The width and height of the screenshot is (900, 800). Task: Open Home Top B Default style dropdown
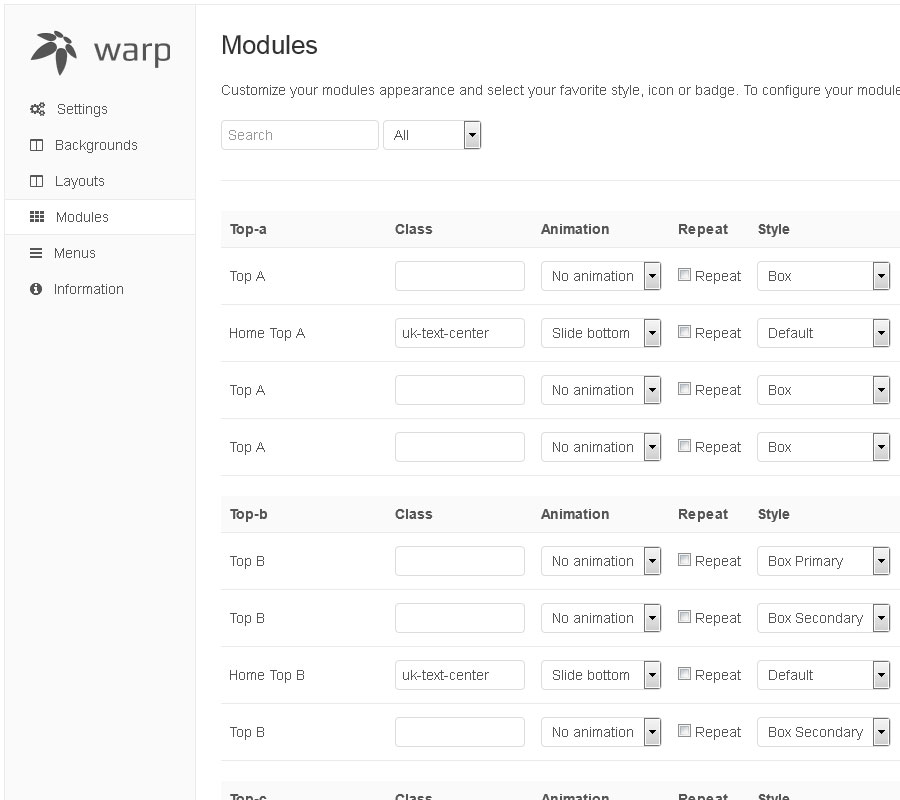822,675
